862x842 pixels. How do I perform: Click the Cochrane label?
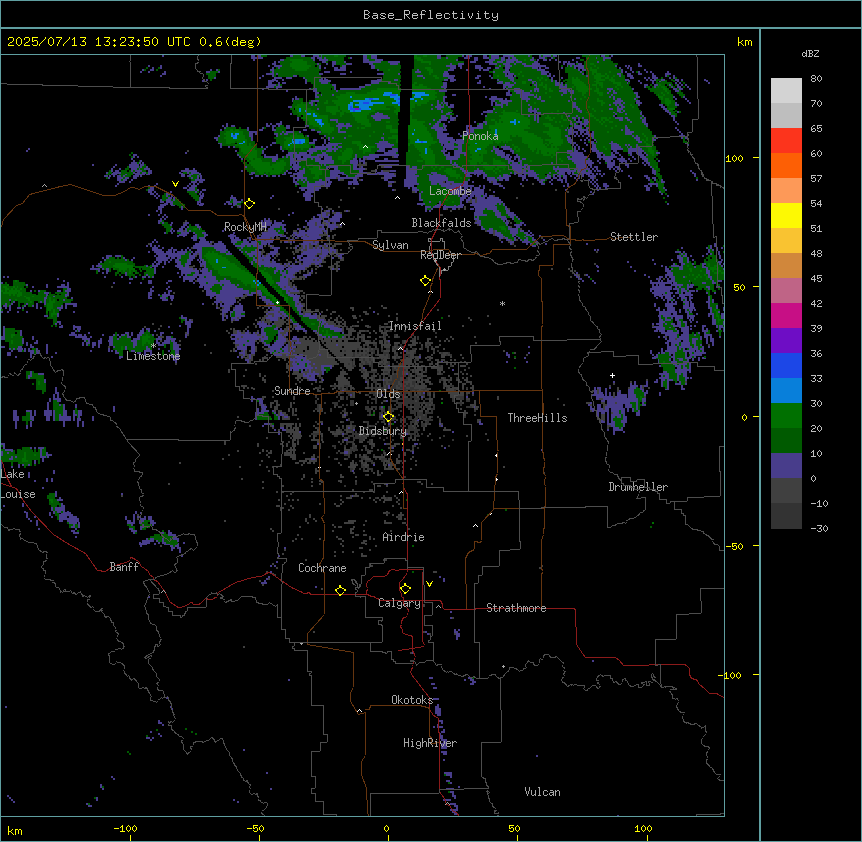[322, 568]
